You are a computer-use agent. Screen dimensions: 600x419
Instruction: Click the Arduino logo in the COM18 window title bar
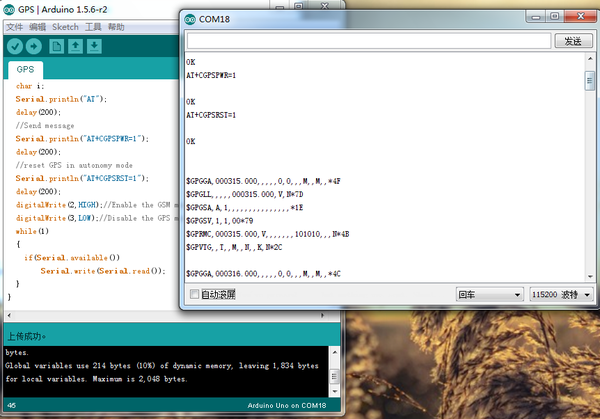190,19
